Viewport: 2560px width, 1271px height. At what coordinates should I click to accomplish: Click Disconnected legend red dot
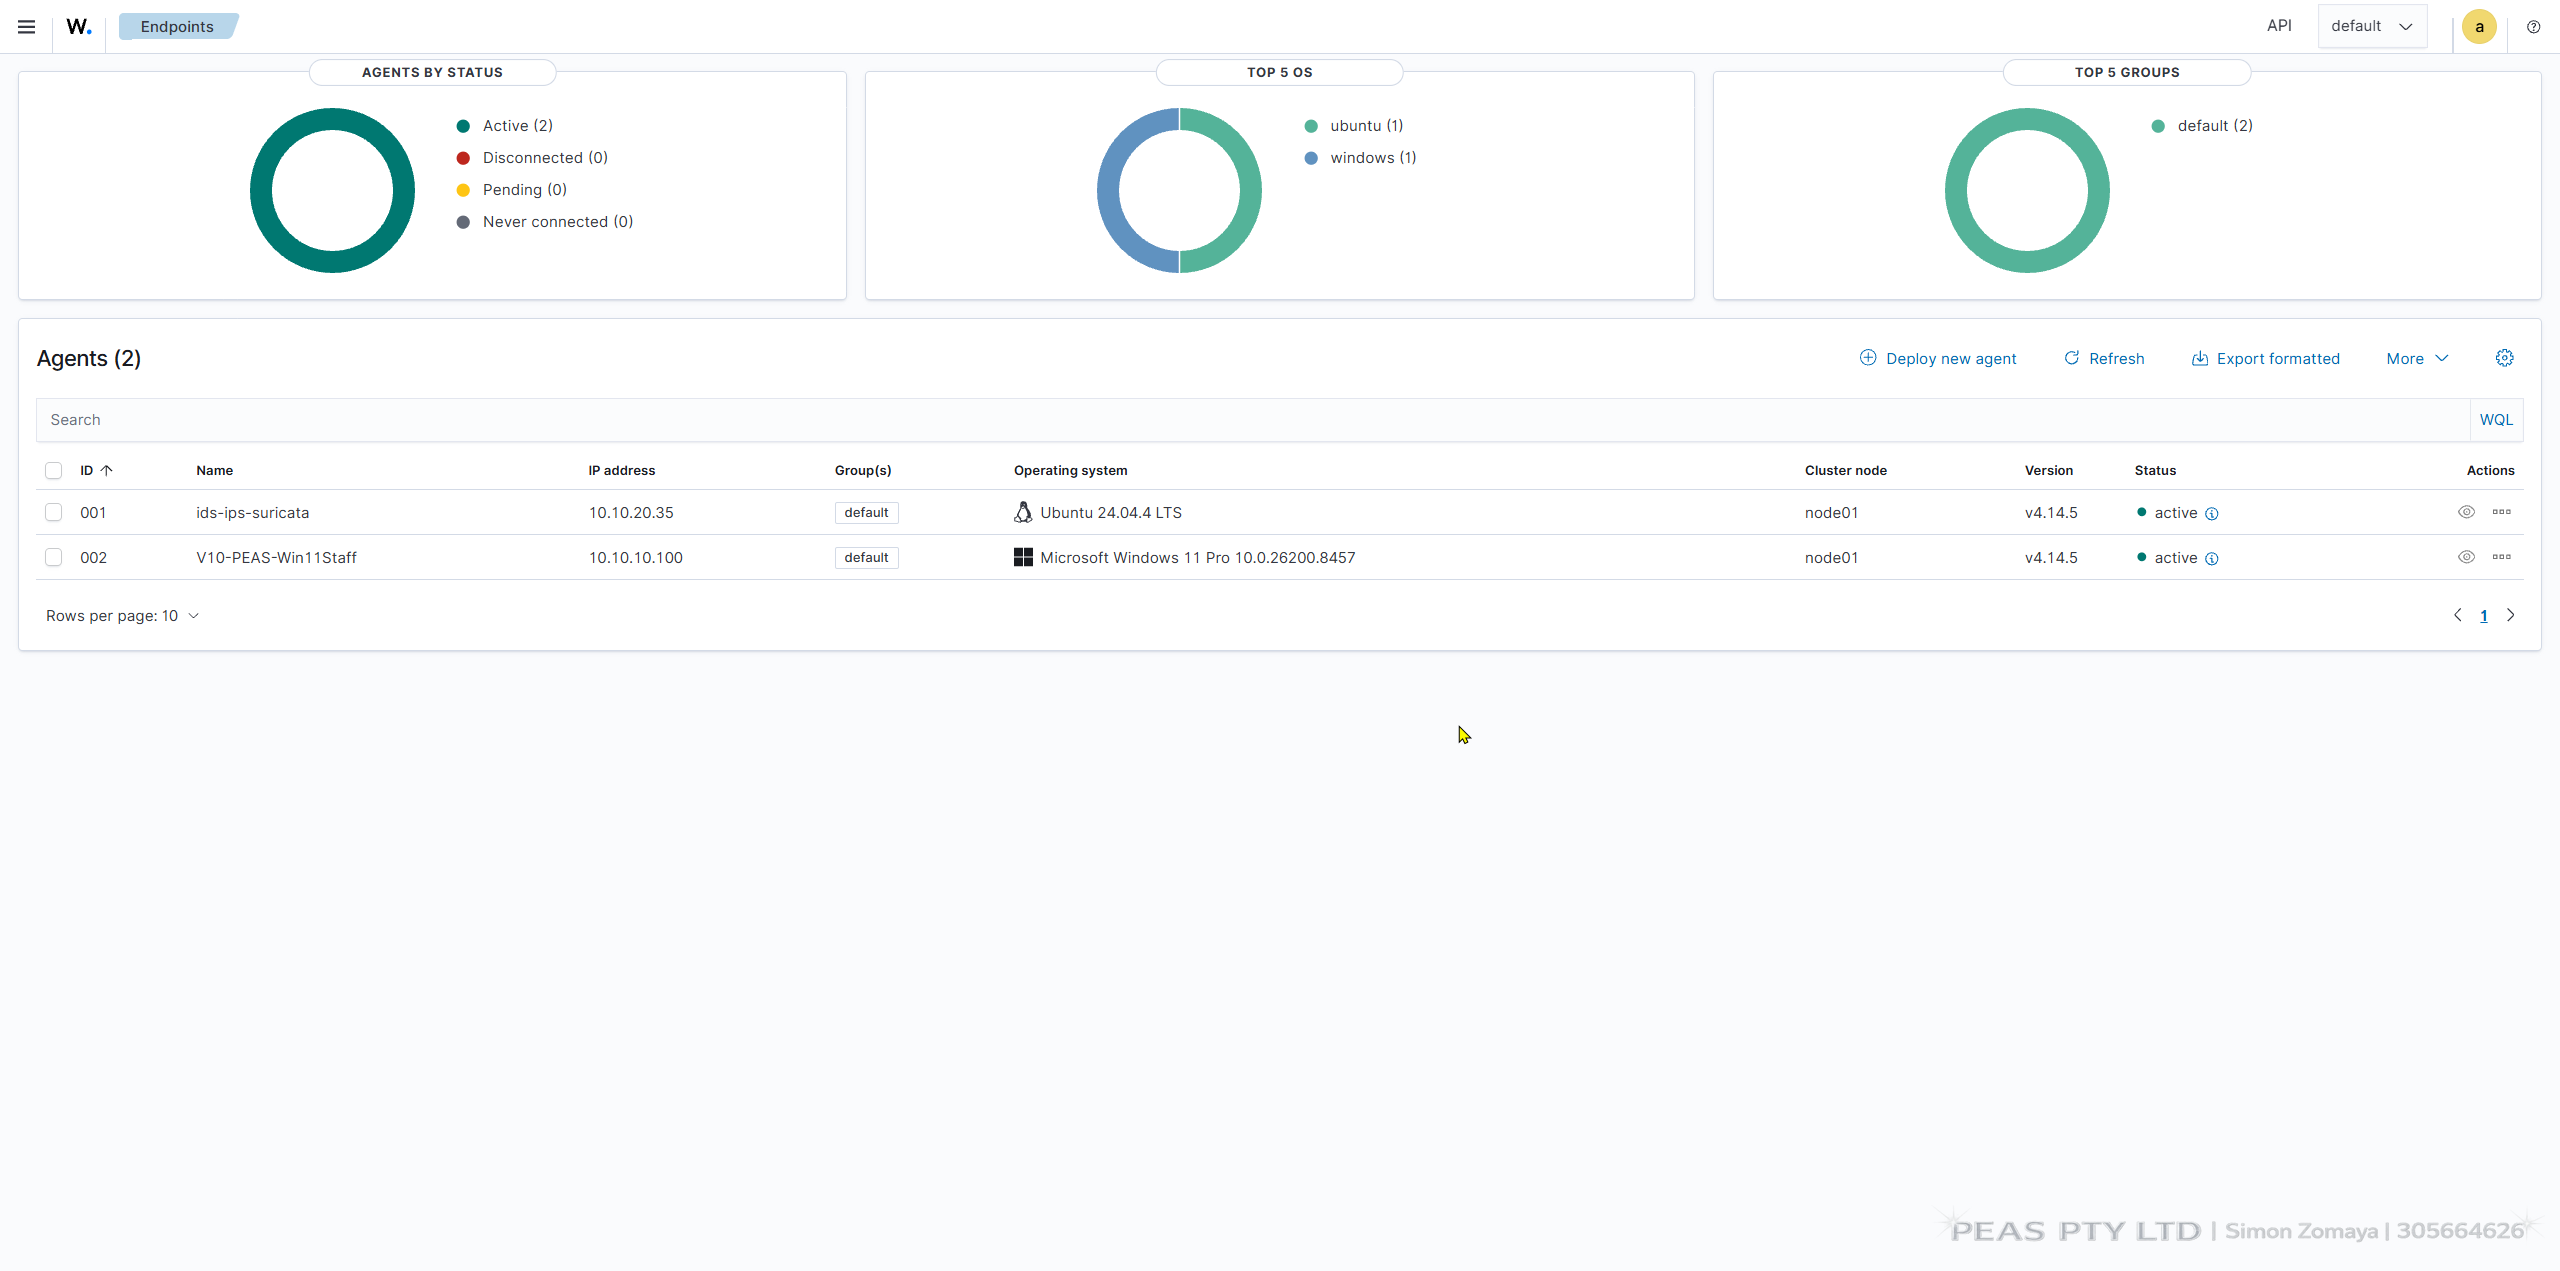tap(463, 158)
